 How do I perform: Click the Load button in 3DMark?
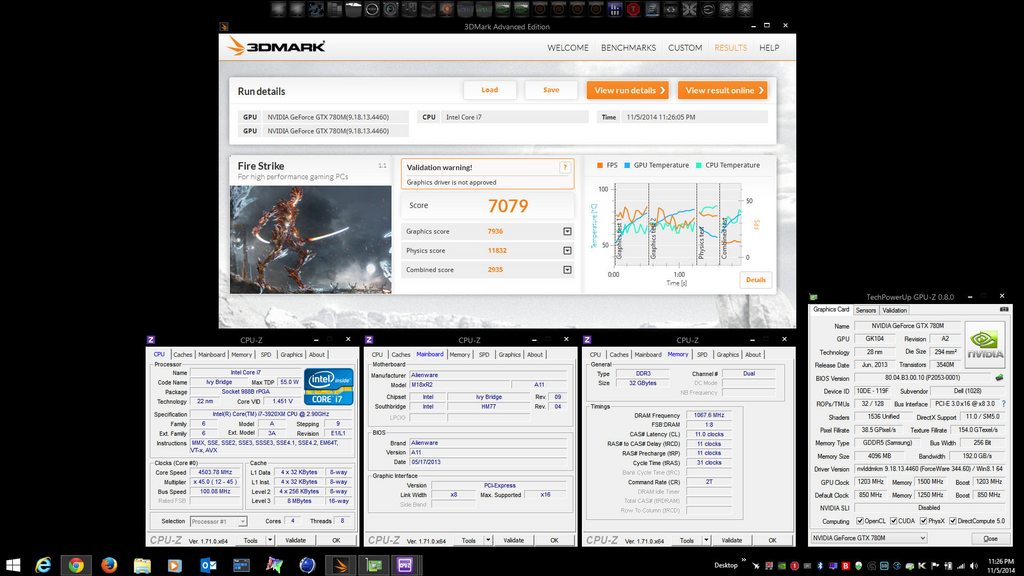point(490,90)
